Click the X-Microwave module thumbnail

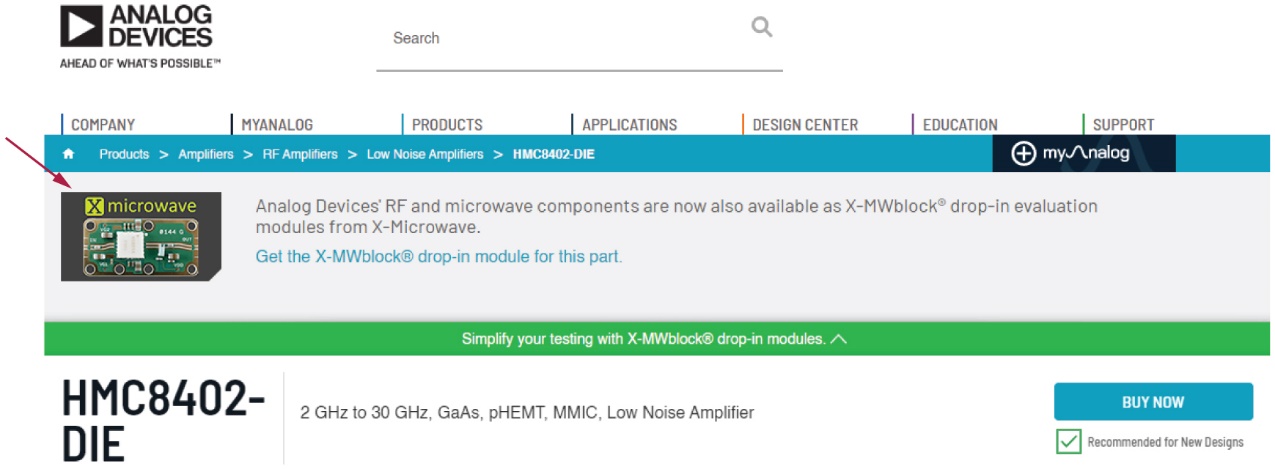tap(140, 237)
